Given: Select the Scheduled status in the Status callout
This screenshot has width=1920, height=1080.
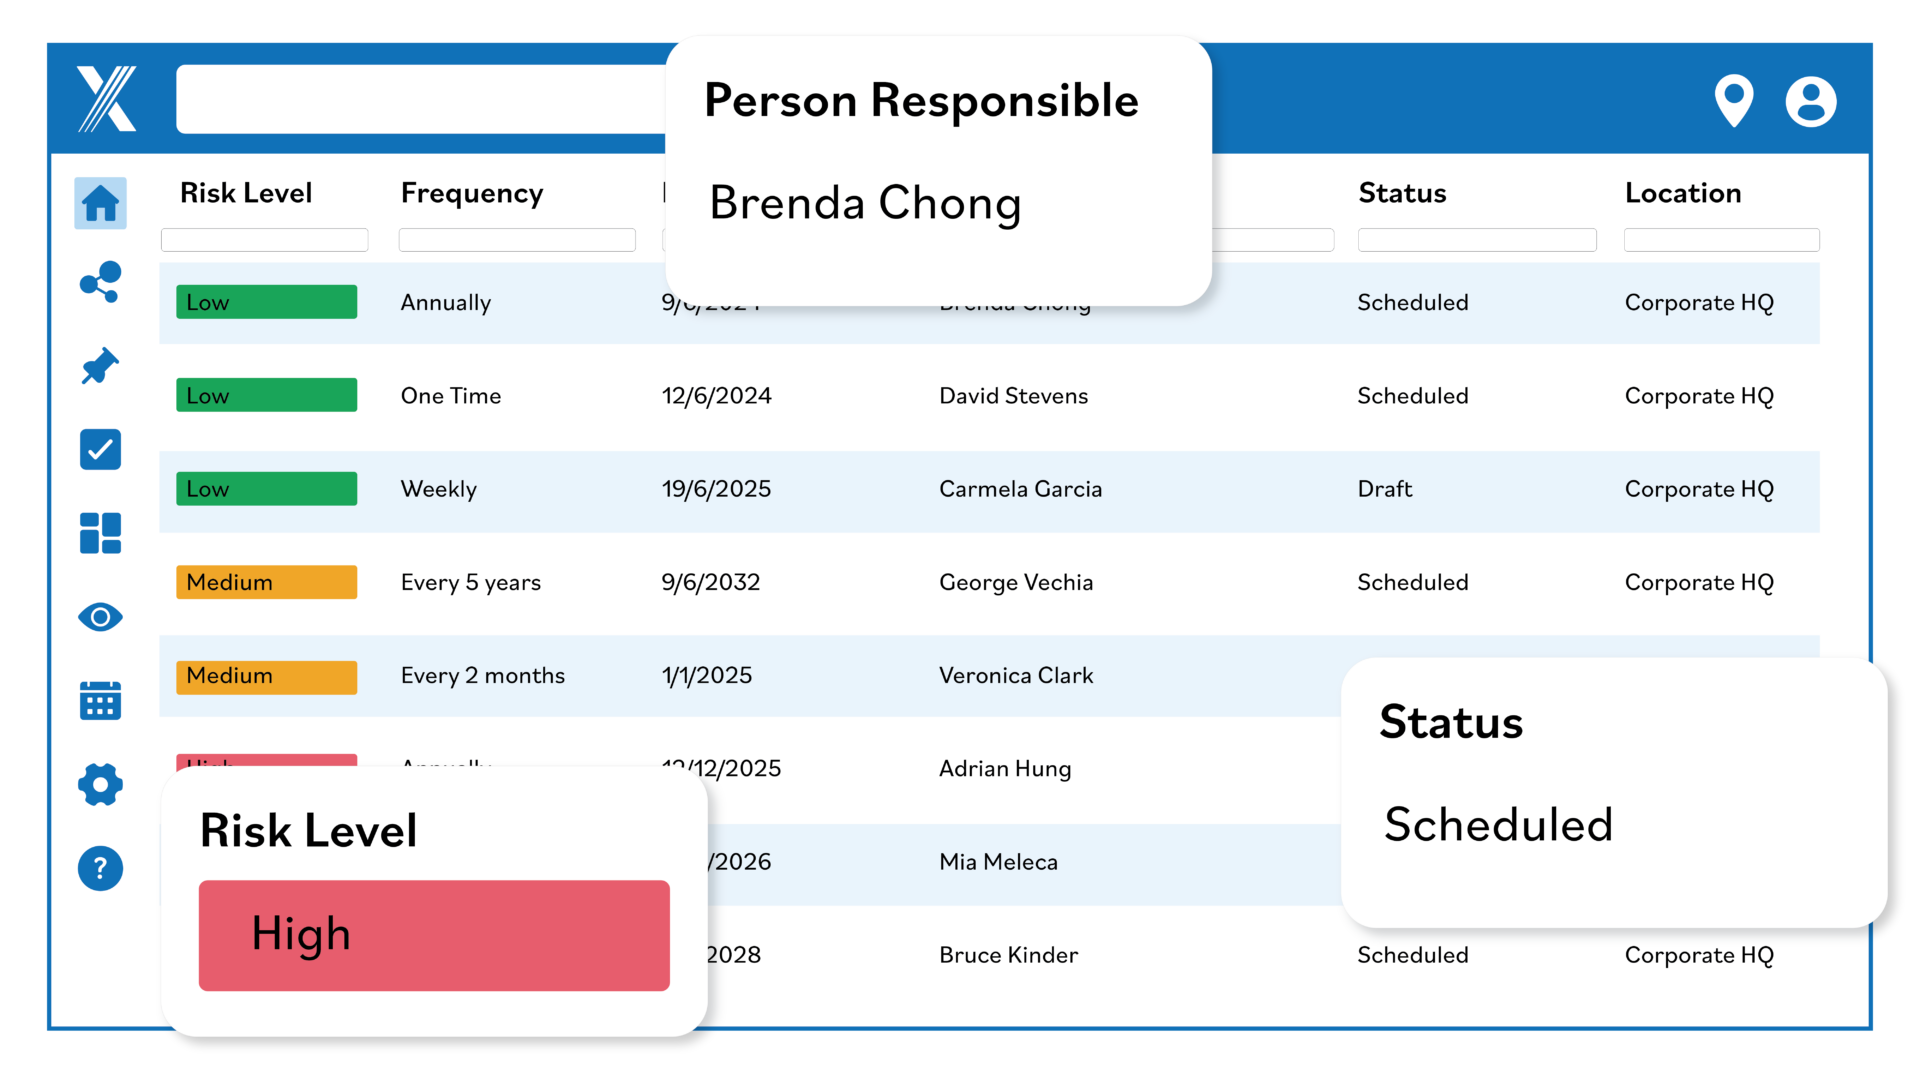Looking at the screenshot, I should click(x=1498, y=824).
